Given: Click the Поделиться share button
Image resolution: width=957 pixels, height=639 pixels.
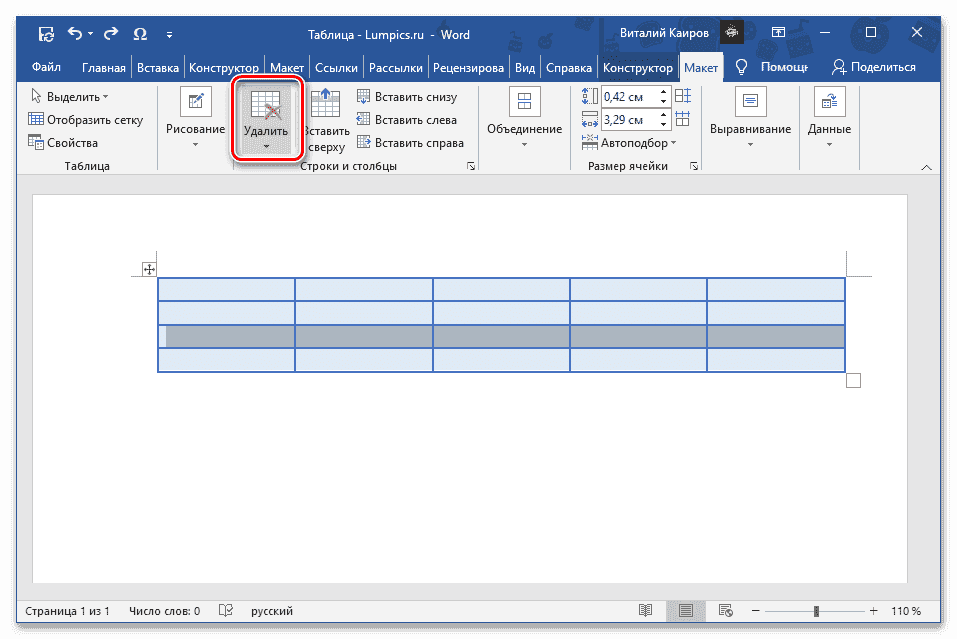Looking at the screenshot, I should [x=874, y=68].
